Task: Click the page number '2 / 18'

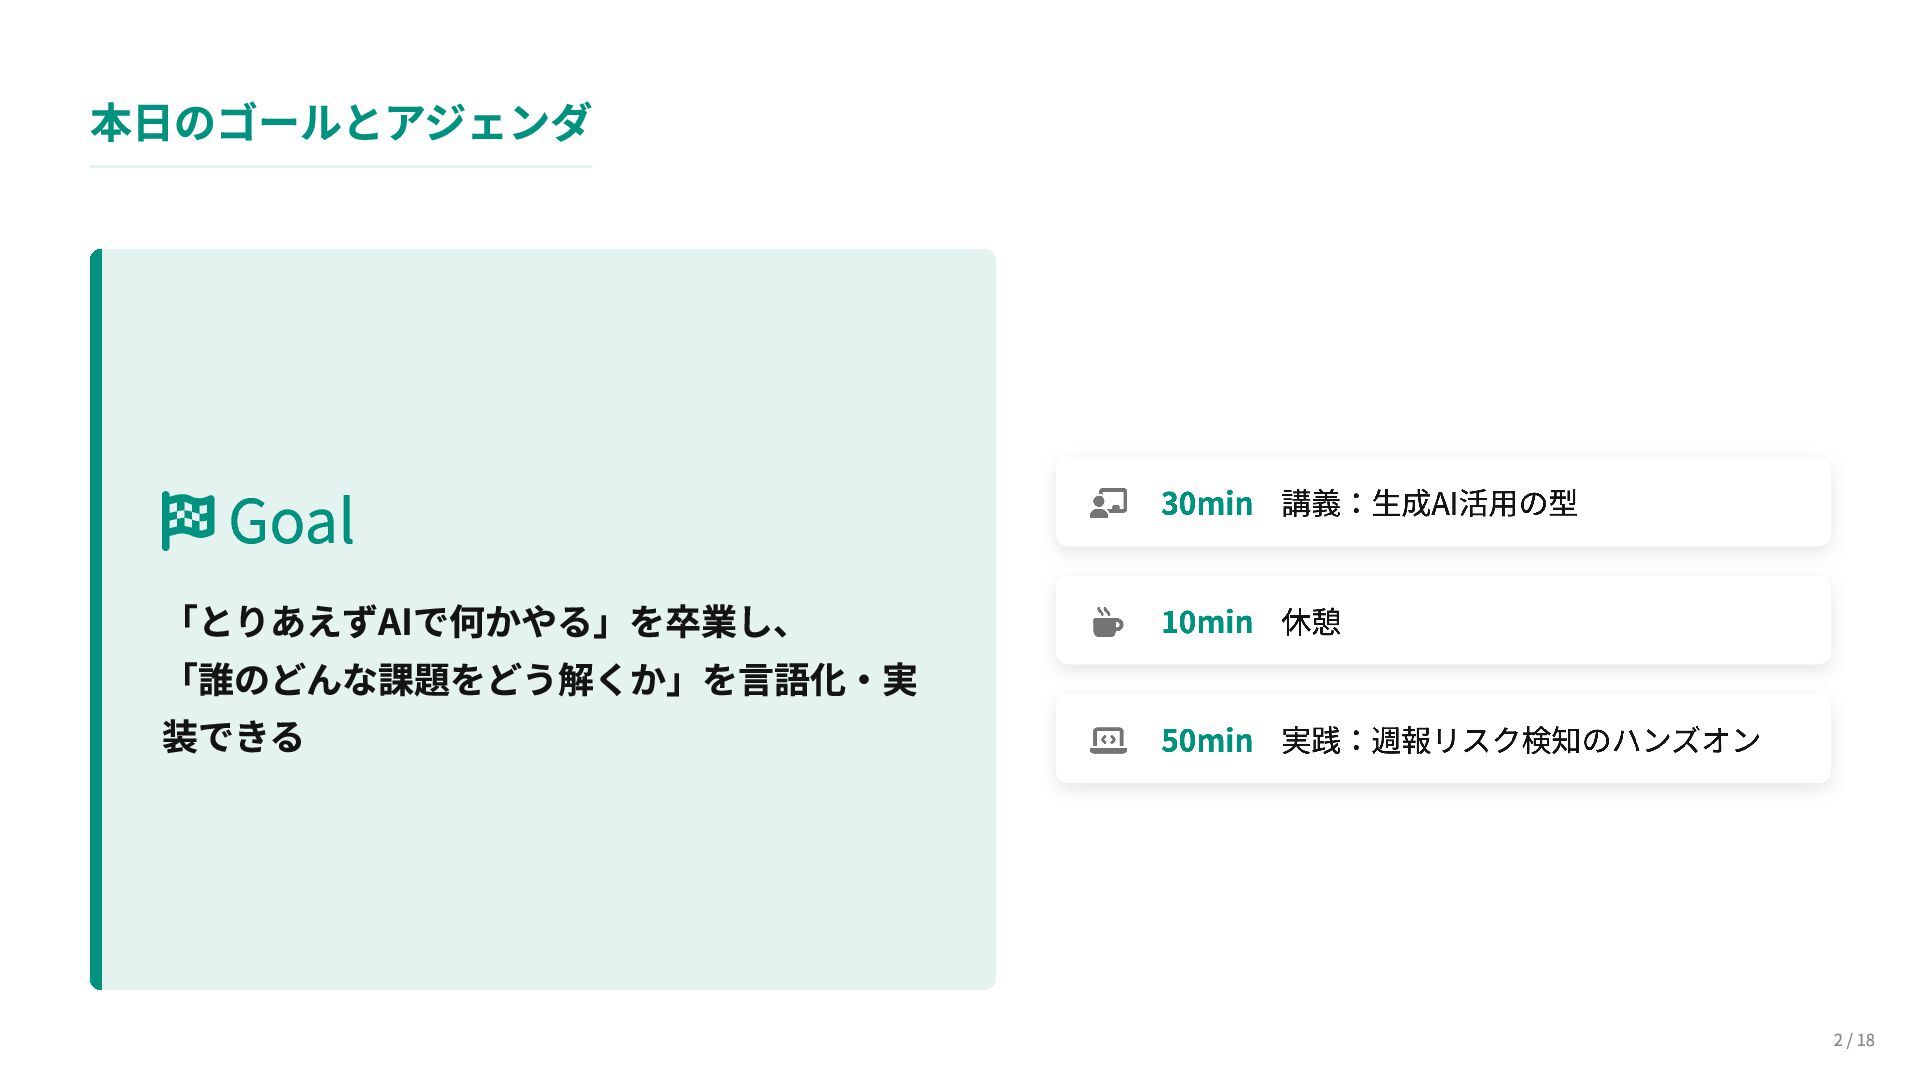Action: [x=1853, y=1040]
